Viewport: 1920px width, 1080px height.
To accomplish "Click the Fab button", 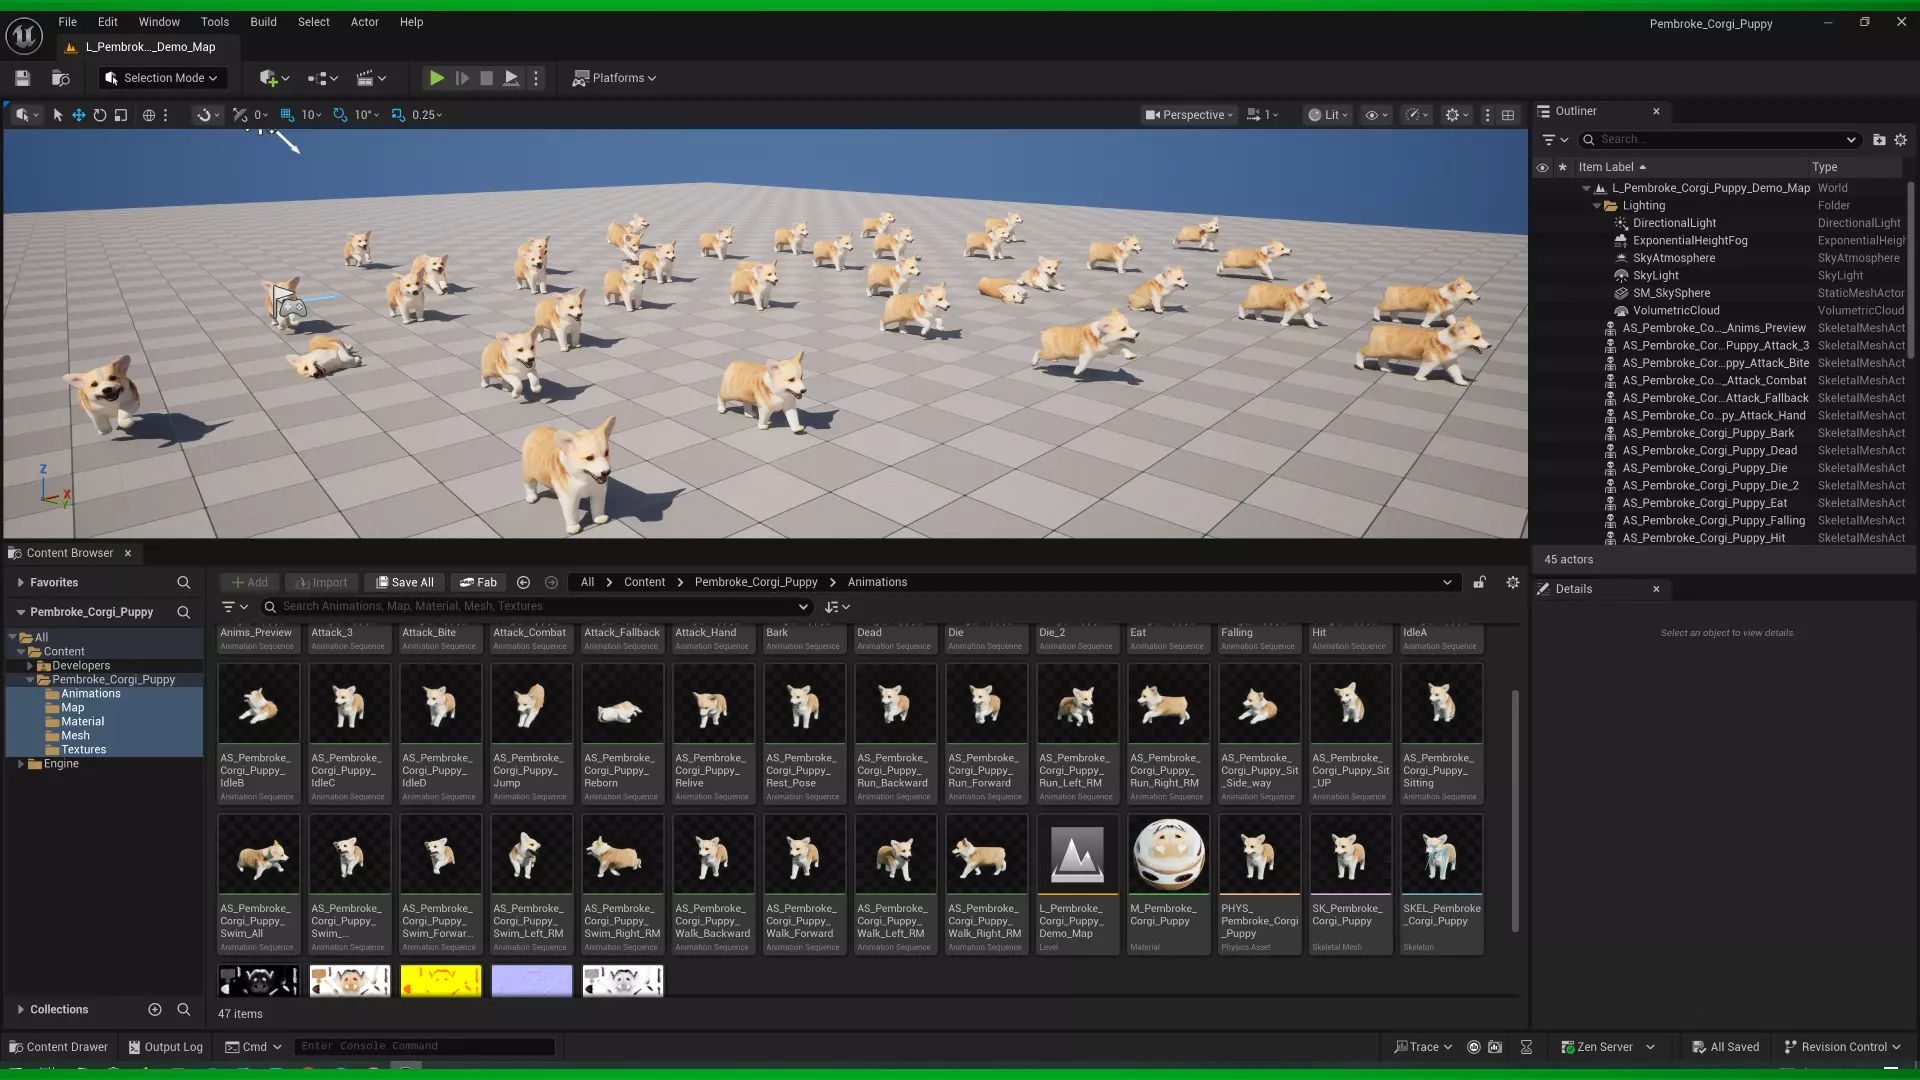I will (478, 582).
